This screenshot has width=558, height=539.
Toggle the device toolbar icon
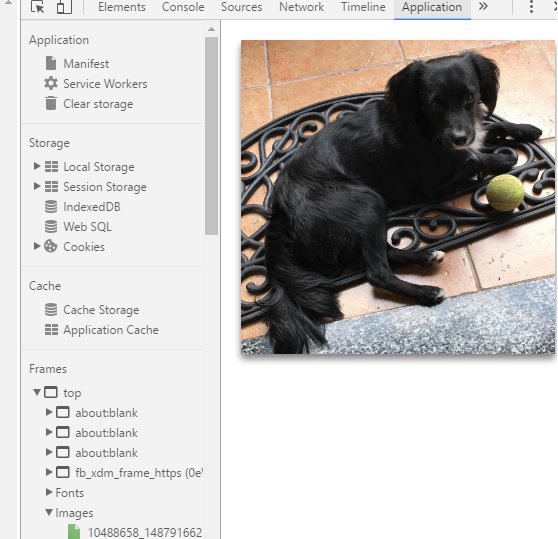click(x=64, y=7)
